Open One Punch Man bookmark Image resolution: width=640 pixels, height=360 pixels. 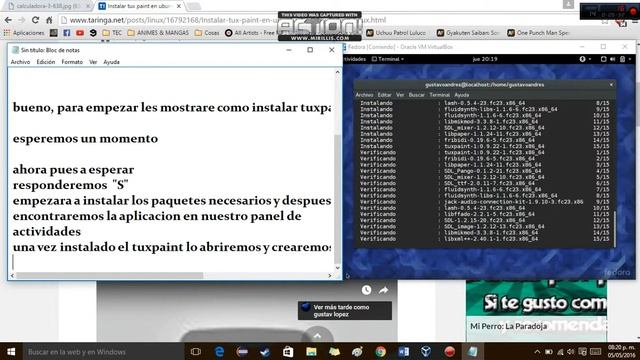point(539,33)
